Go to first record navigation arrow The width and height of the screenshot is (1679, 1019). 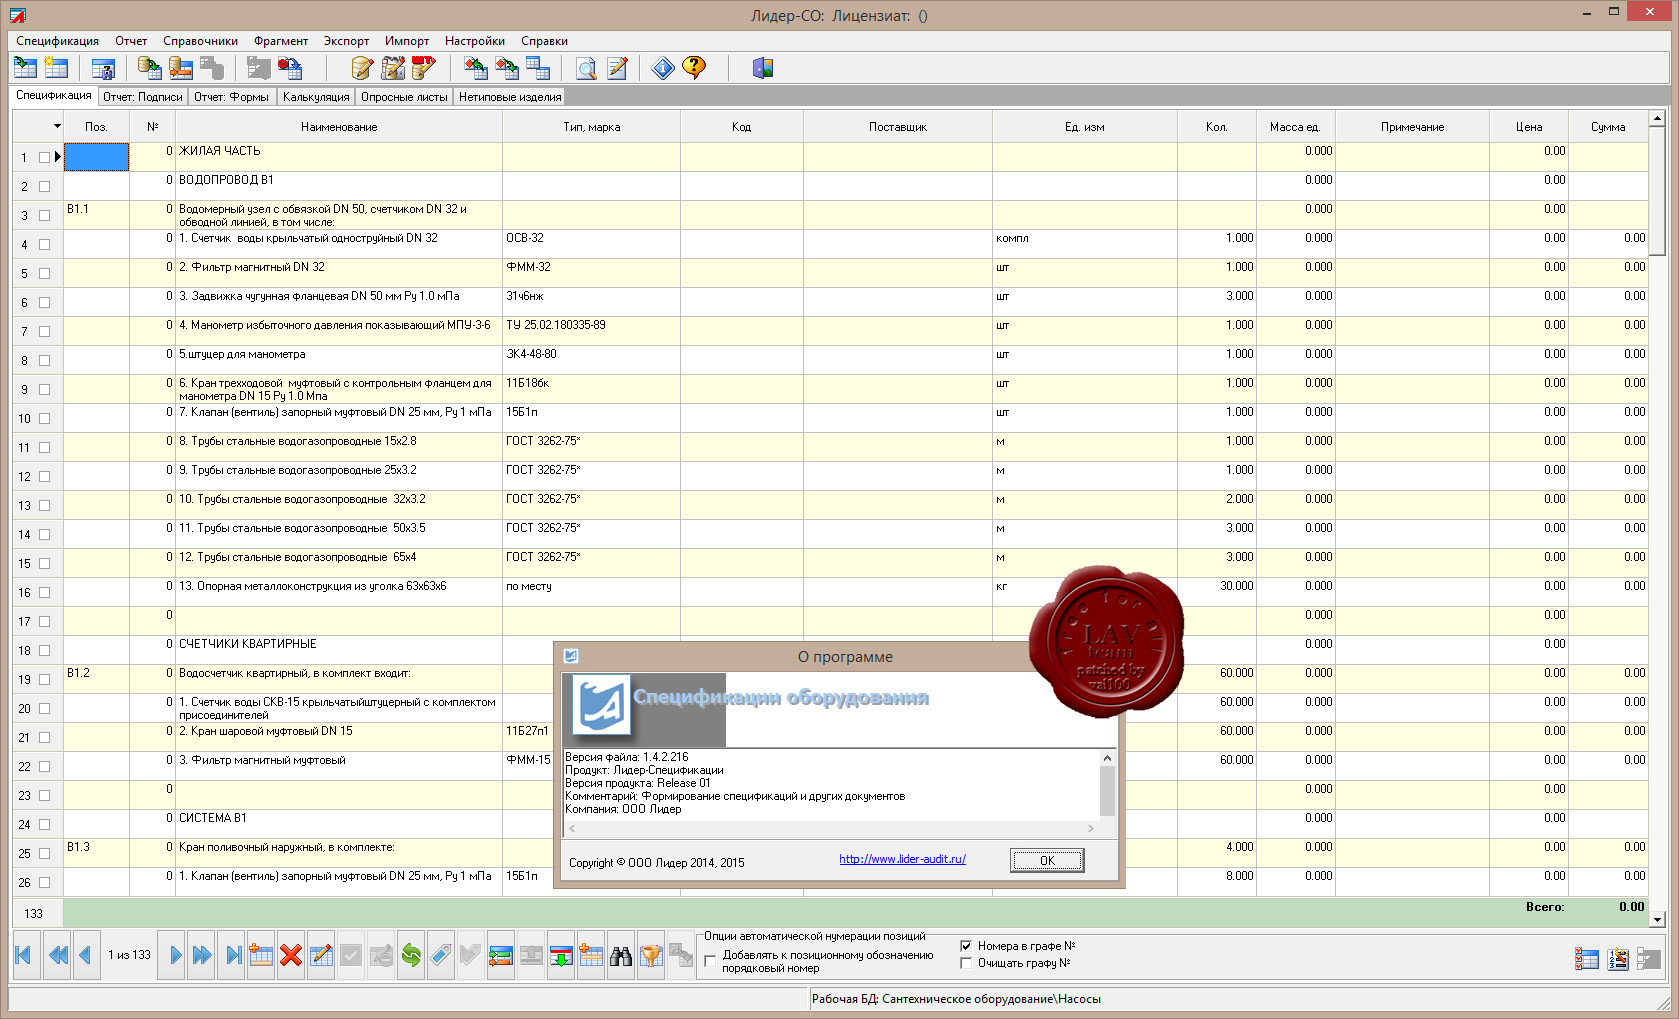click(x=25, y=955)
